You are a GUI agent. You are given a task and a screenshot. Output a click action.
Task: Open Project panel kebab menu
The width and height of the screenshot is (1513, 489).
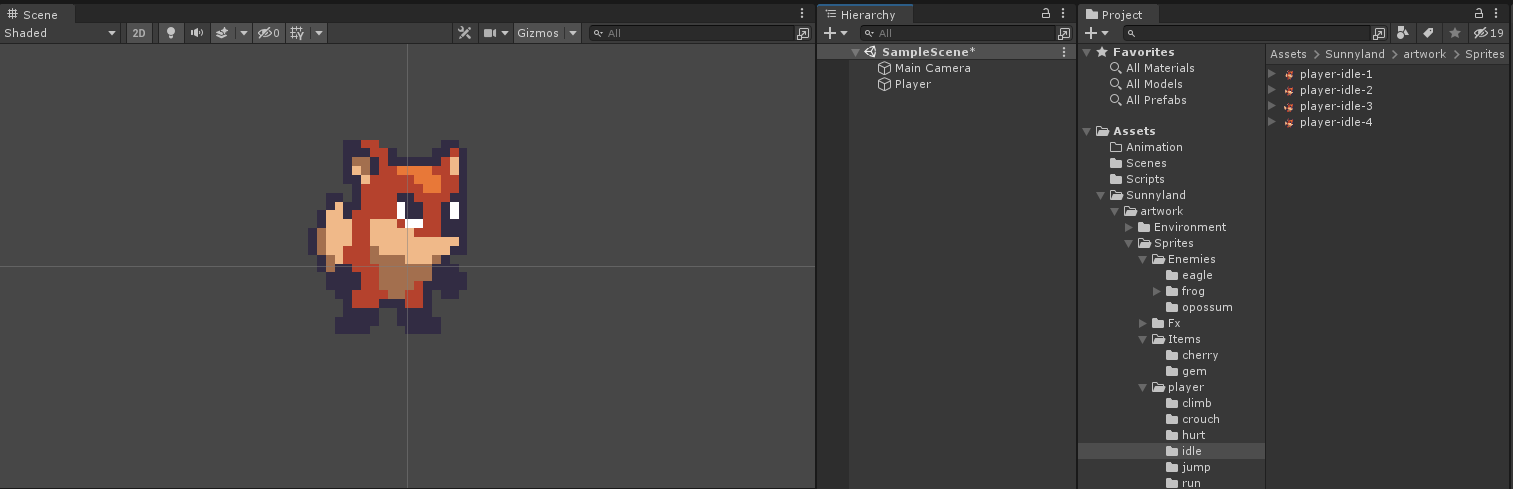[1498, 13]
